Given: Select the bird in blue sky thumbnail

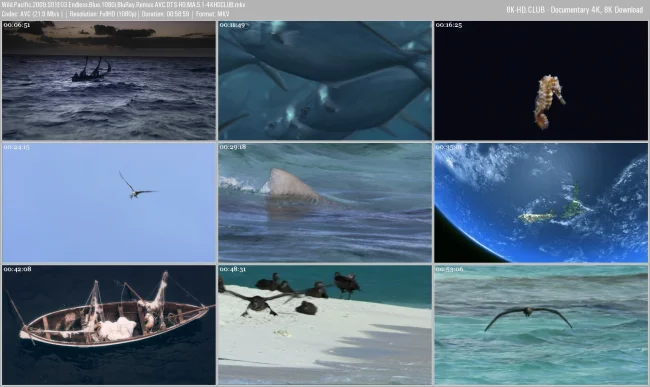Looking at the screenshot, I should [x=109, y=203].
